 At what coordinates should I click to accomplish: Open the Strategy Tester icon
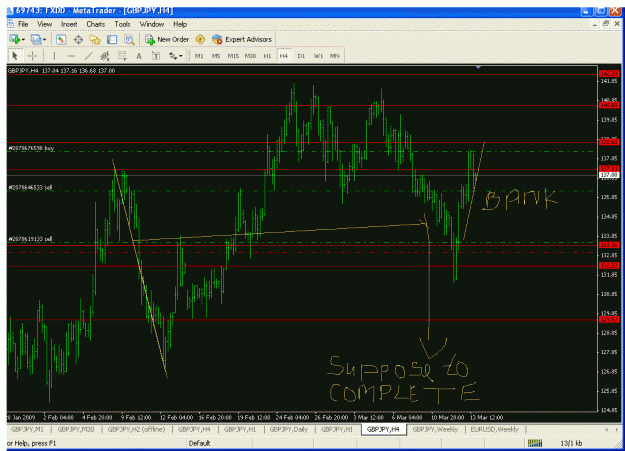(x=129, y=39)
